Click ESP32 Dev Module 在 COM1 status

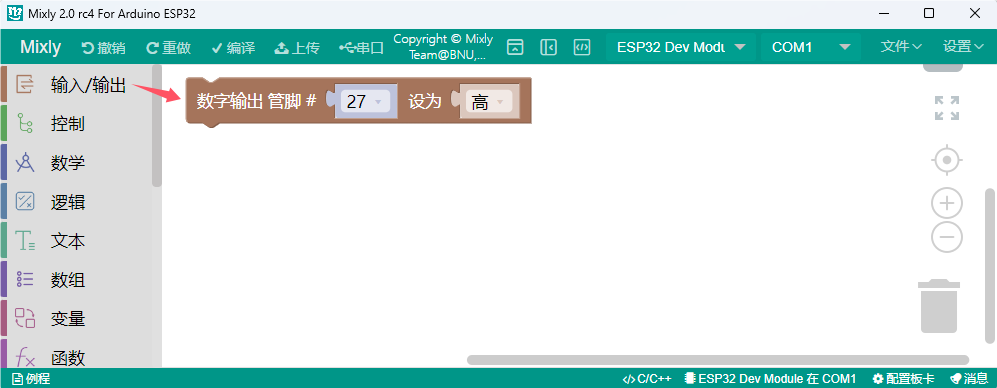point(770,379)
